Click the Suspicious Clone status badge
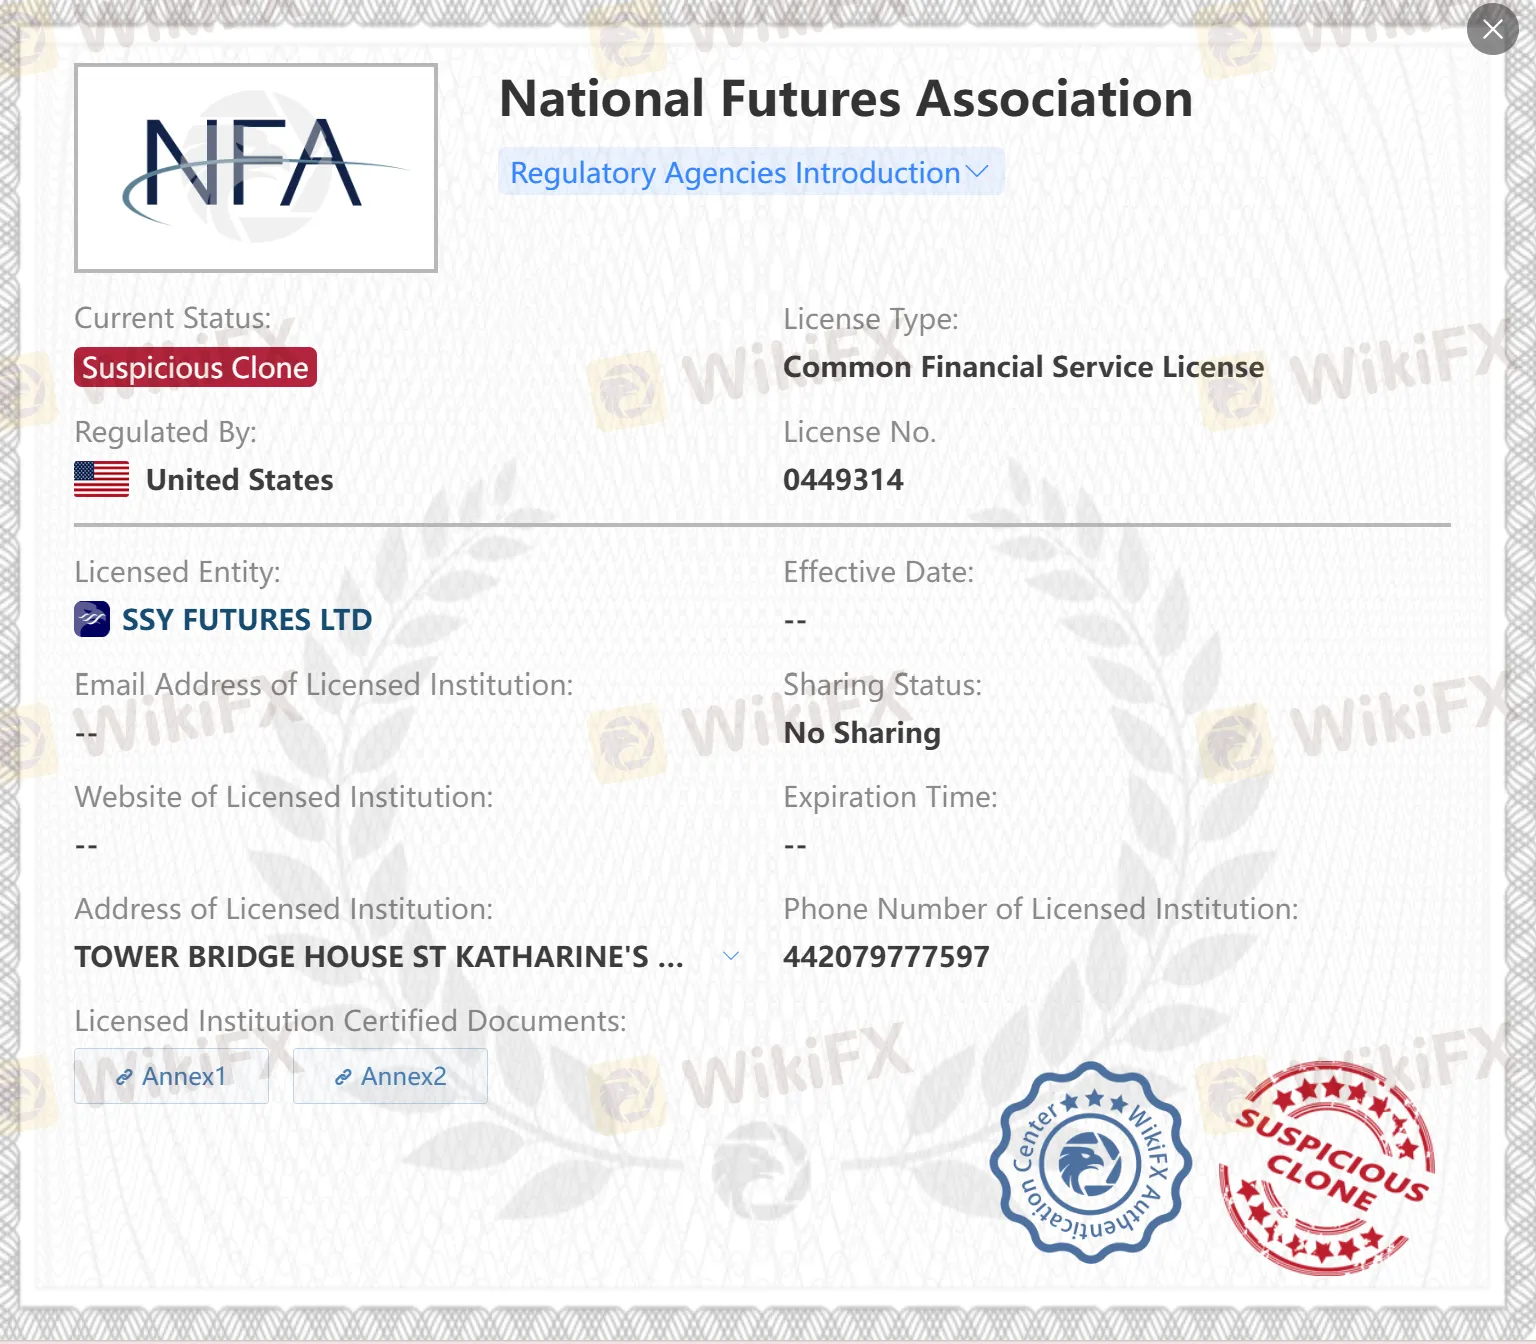This screenshot has width=1536, height=1344. coord(195,367)
